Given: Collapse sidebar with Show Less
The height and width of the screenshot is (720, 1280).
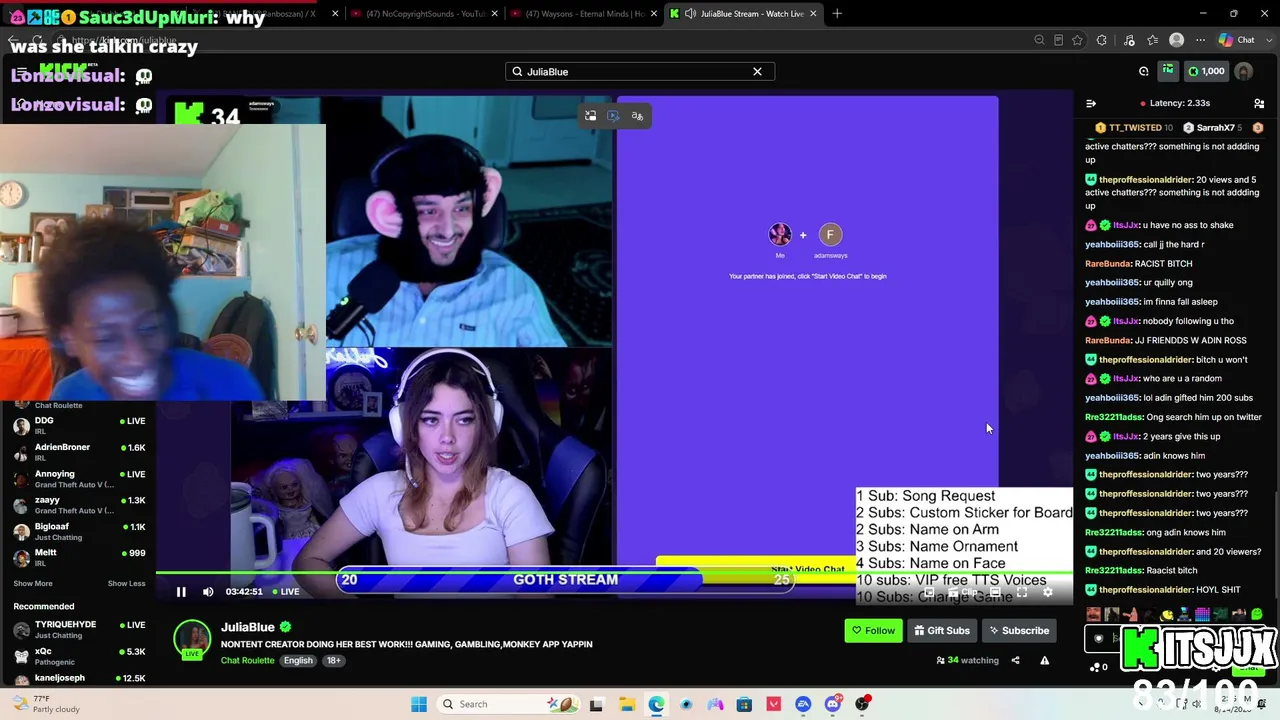Looking at the screenshot, I should pos(126,584).
